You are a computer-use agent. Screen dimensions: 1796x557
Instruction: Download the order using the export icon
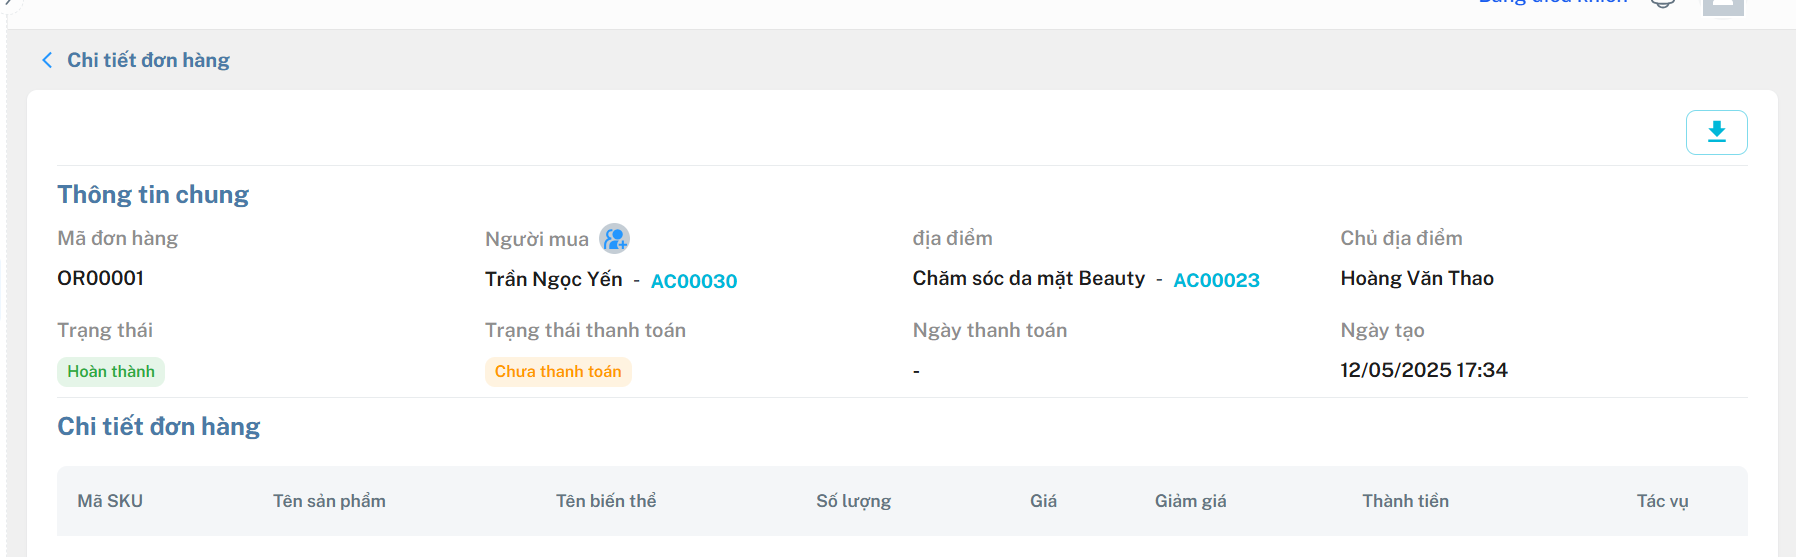[x=1716, y=132]
